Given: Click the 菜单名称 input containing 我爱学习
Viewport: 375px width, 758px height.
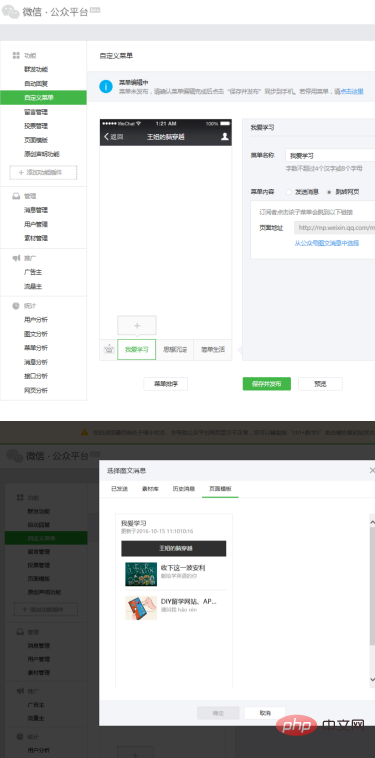Looking at the screenshot, I should tap(330, 156).
